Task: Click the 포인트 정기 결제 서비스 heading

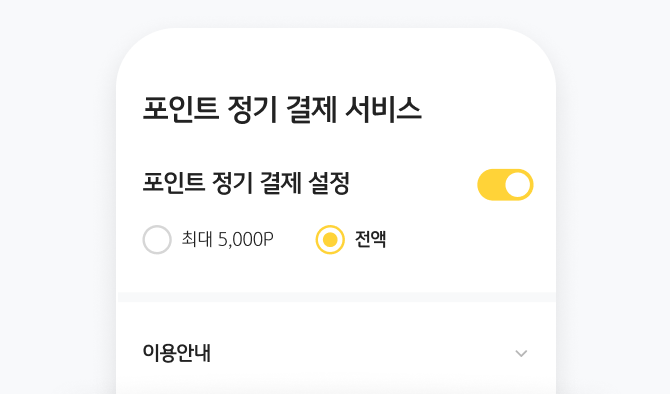Action: click(x=282, y=109)
